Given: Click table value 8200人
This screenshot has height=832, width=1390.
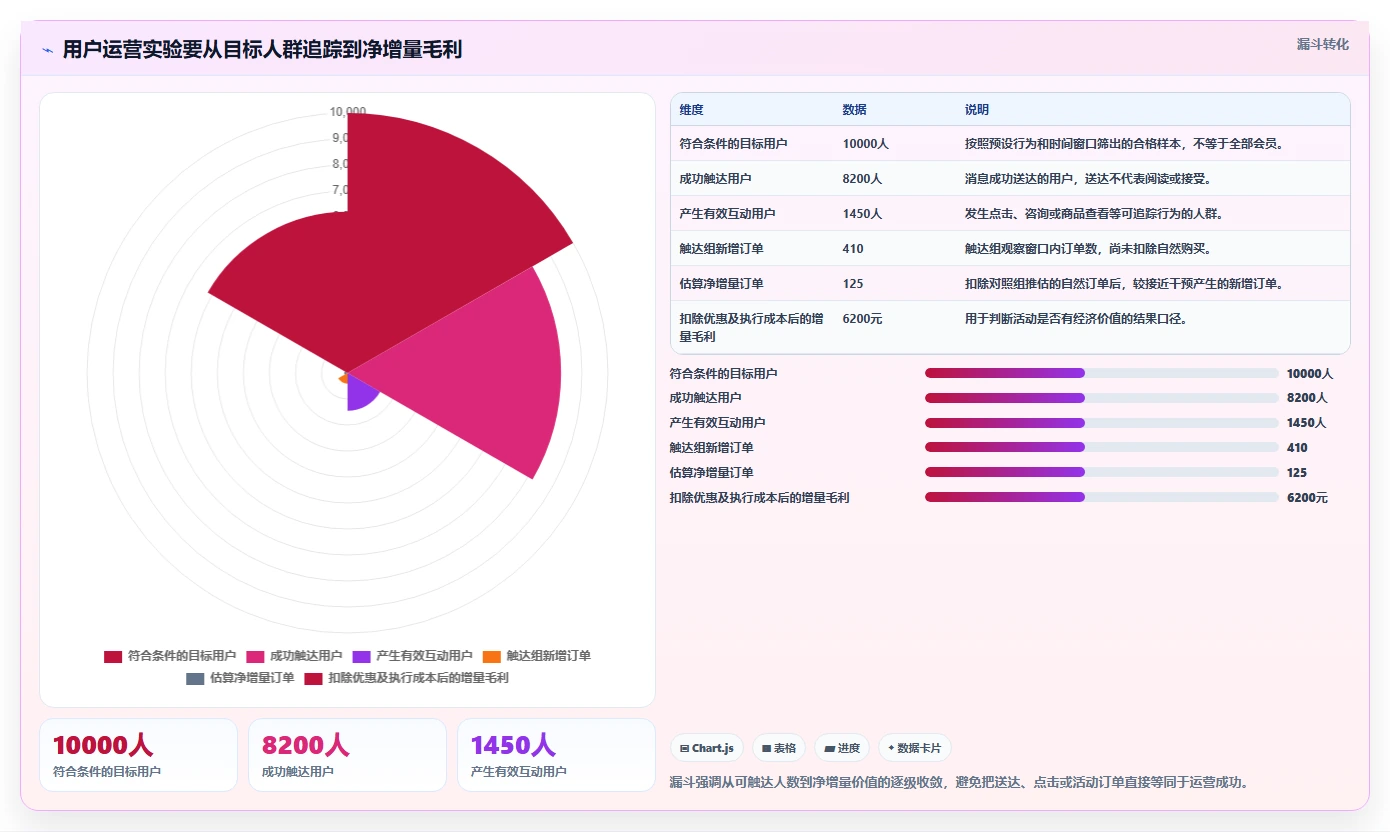Looking at the screenshot, I should (862, 179).
